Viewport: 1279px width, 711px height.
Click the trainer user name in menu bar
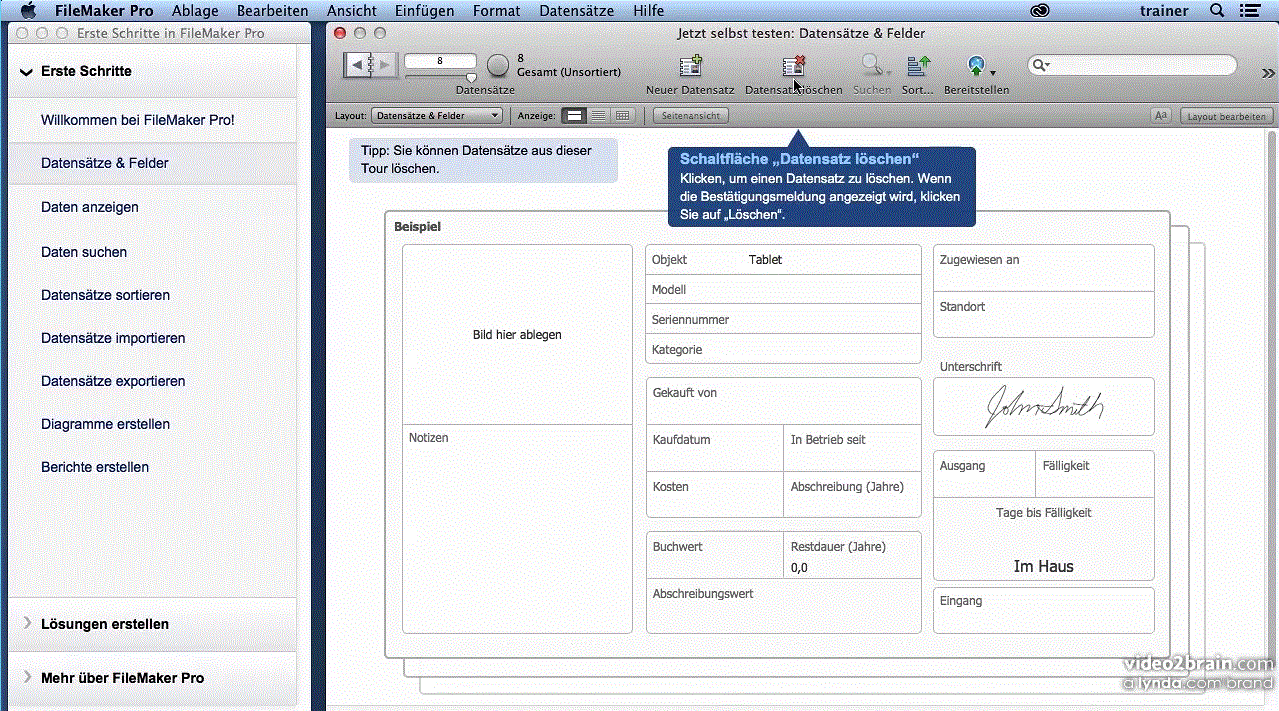point(1164,11)
